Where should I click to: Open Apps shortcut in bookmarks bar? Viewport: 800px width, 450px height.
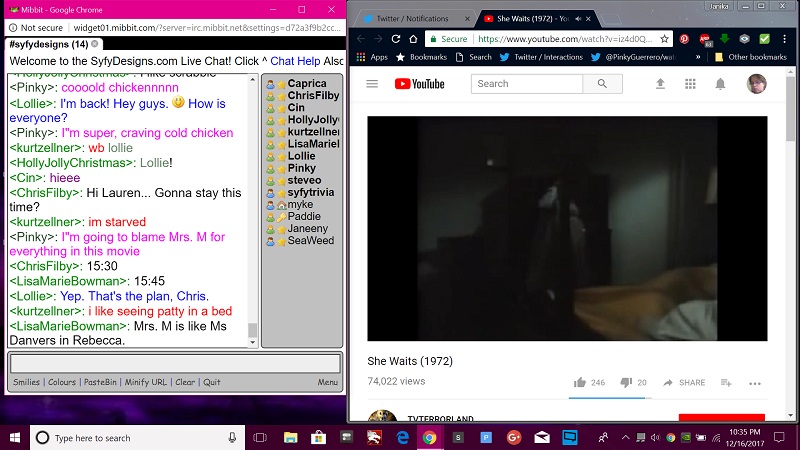(x=372, y=57)
